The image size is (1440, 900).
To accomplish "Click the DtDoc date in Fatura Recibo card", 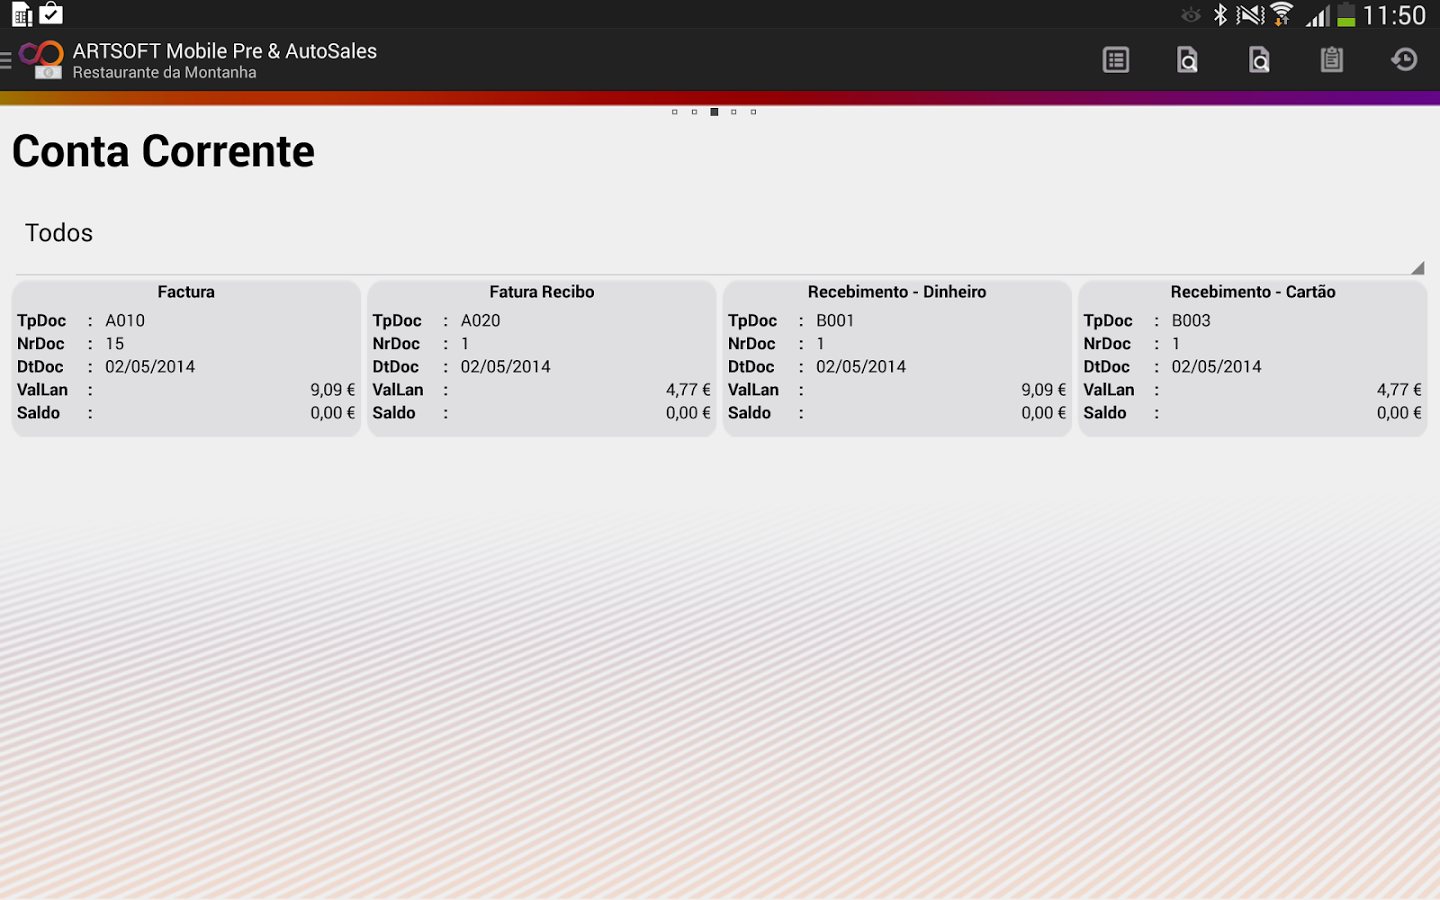I will click(x=506, y=367).
